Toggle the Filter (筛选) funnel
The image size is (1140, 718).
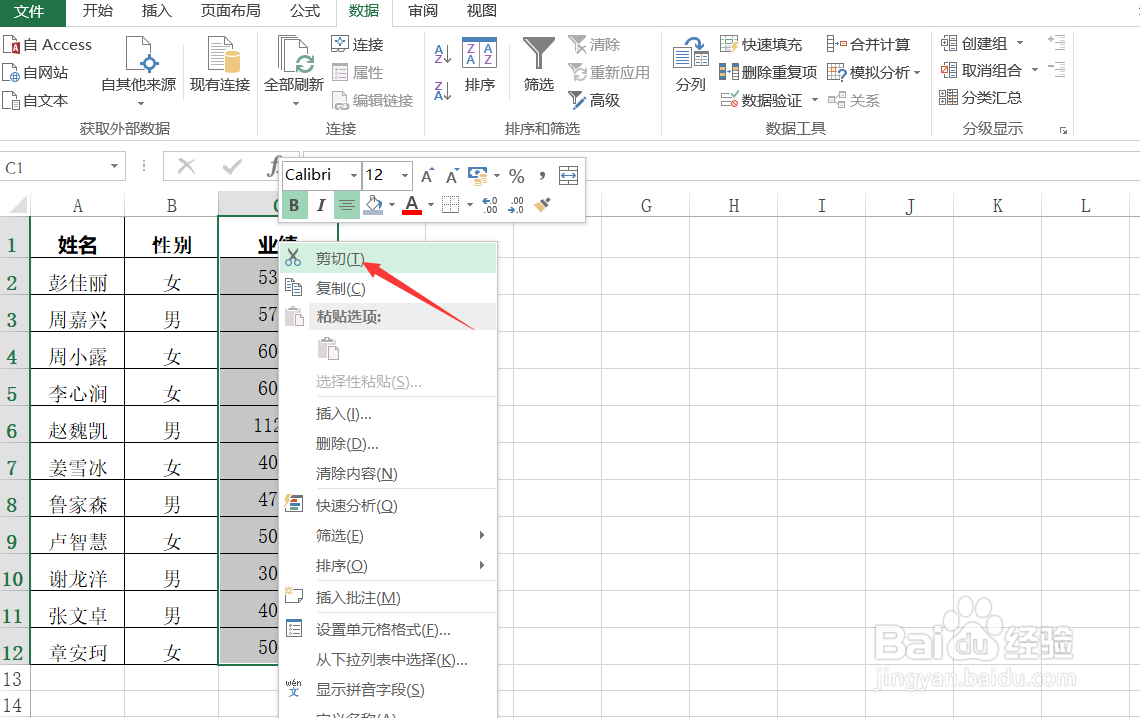point(539,65)
